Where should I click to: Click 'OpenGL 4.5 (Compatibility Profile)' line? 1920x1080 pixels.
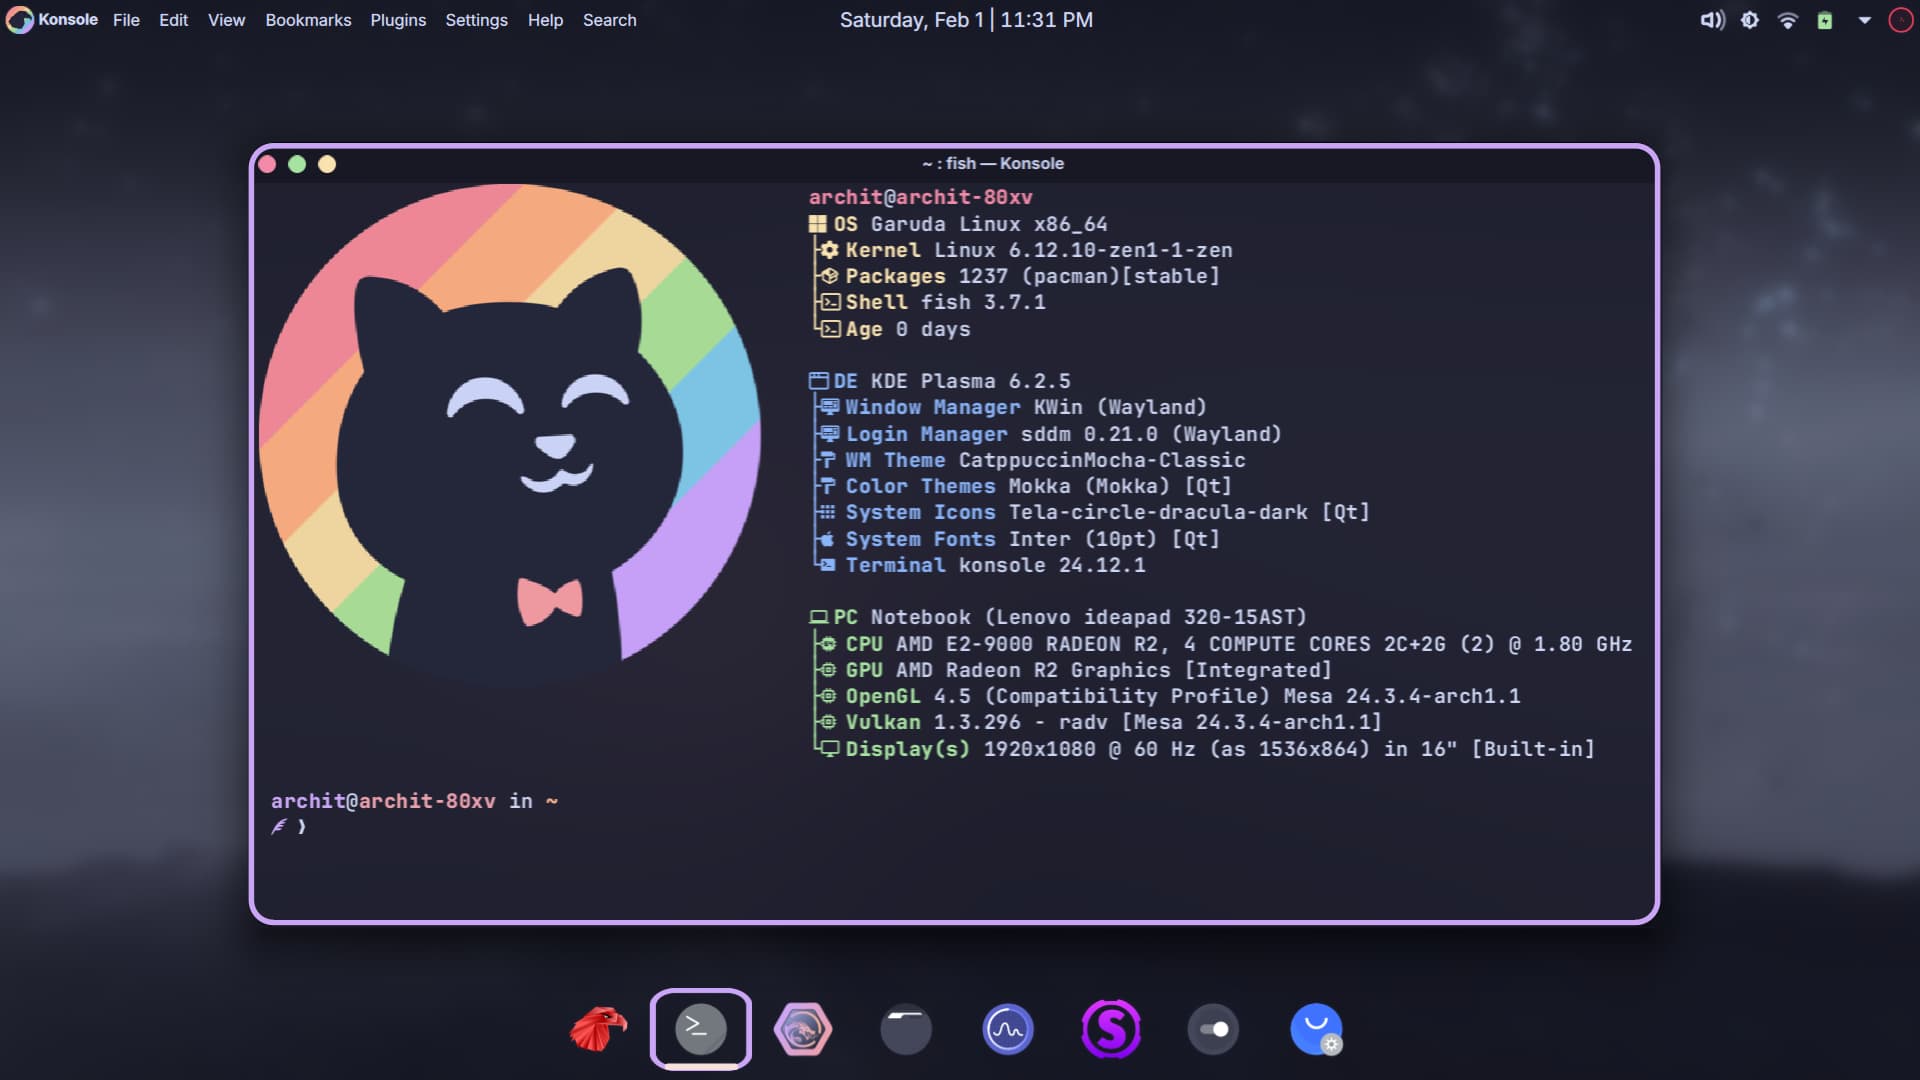tap(1169, 696)
